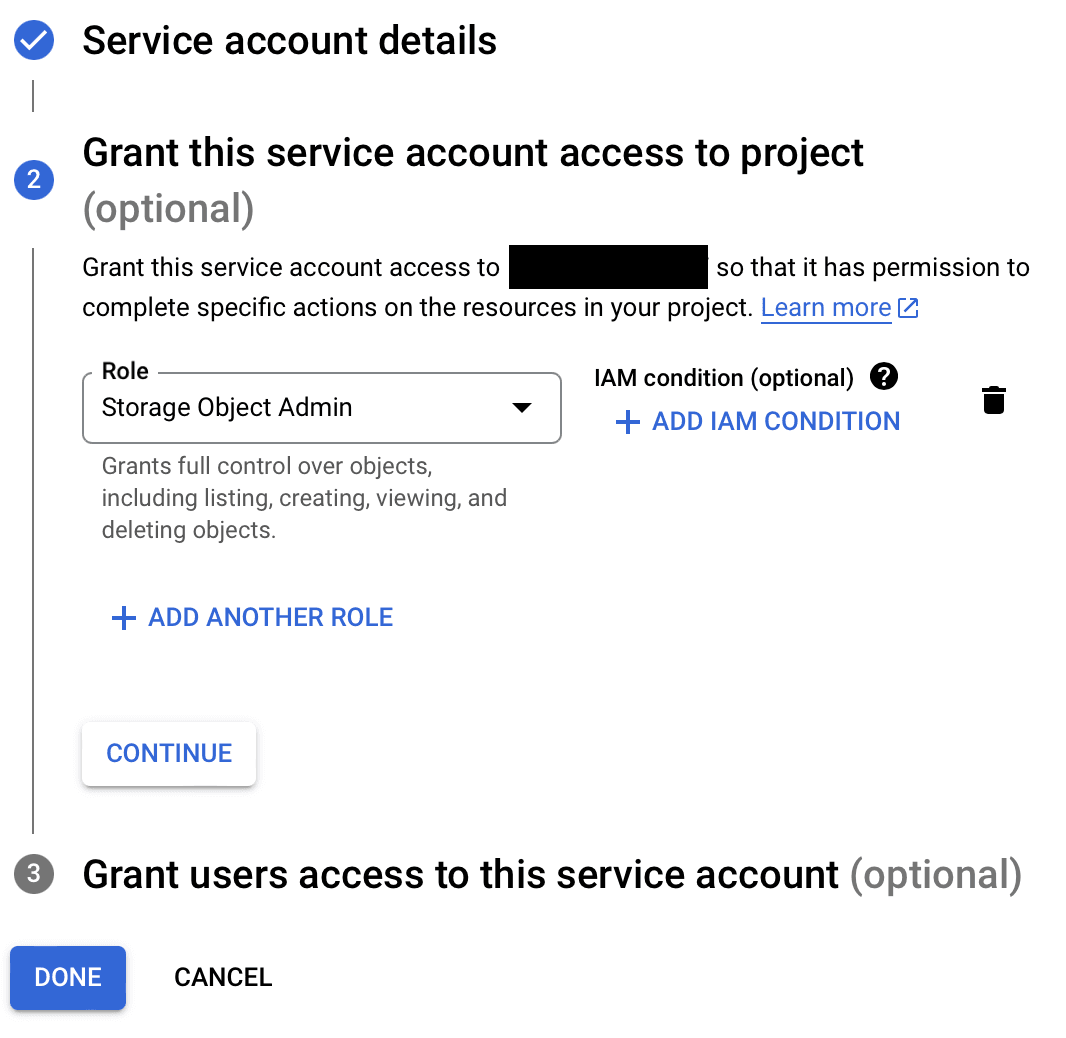Open the Service account details step
This screenshot has height=1038, width=1066.
tap(289, 41)
